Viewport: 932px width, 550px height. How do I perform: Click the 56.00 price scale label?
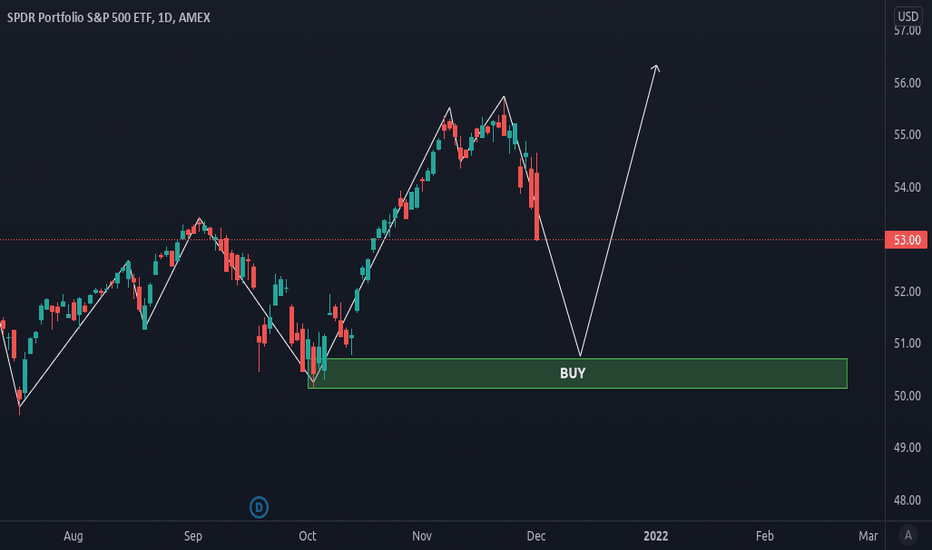click(907, 83)
